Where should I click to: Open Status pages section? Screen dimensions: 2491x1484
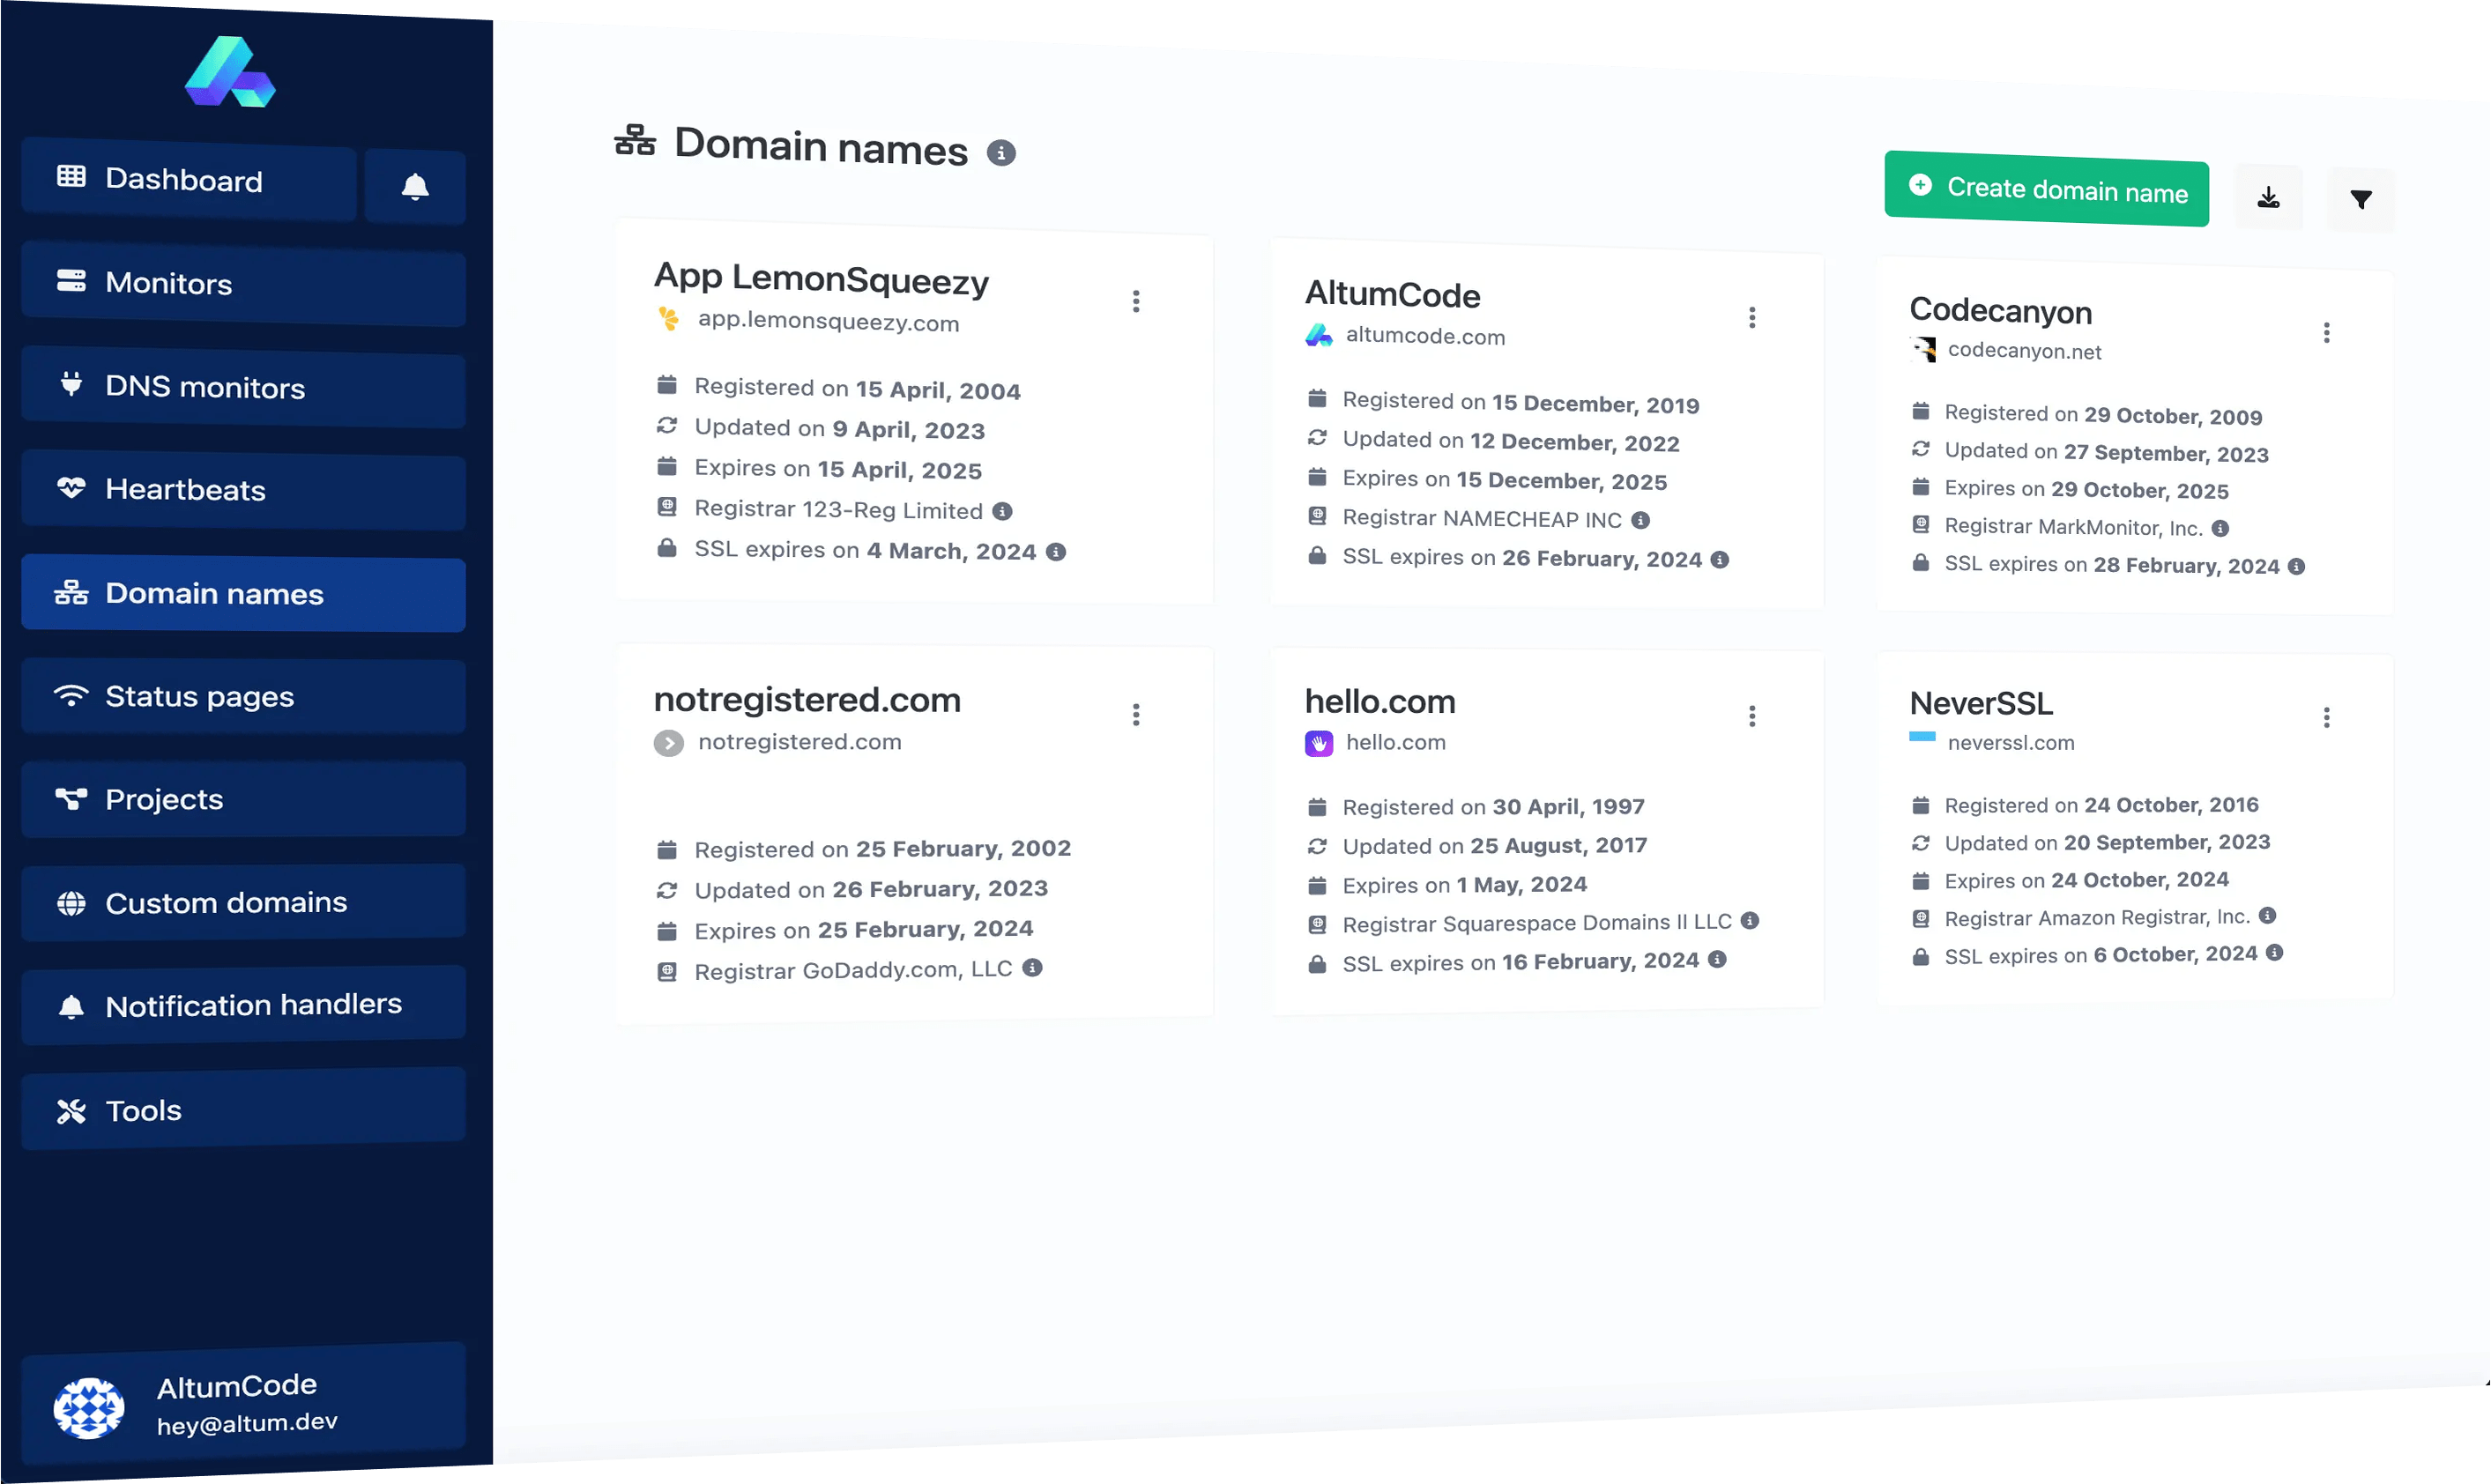click(x=244, y=696)
